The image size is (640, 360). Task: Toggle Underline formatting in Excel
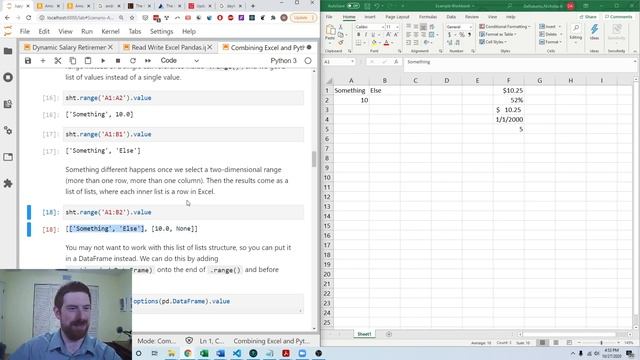373,35
